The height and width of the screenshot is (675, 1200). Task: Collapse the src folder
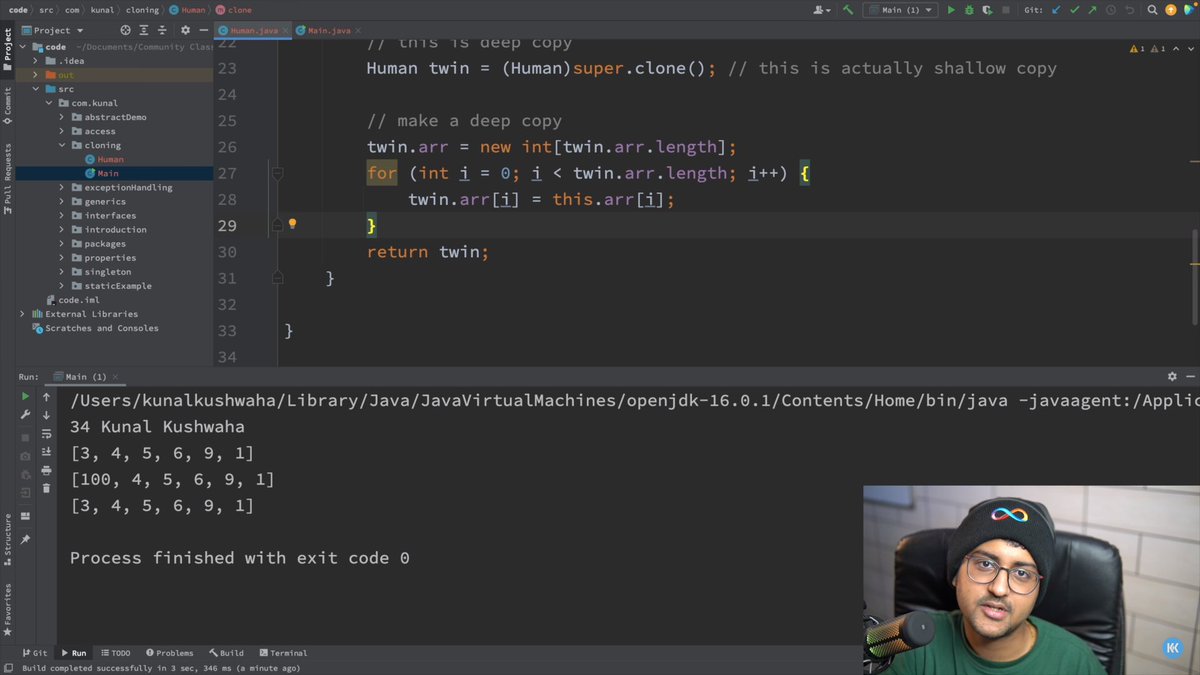[36, 89]
